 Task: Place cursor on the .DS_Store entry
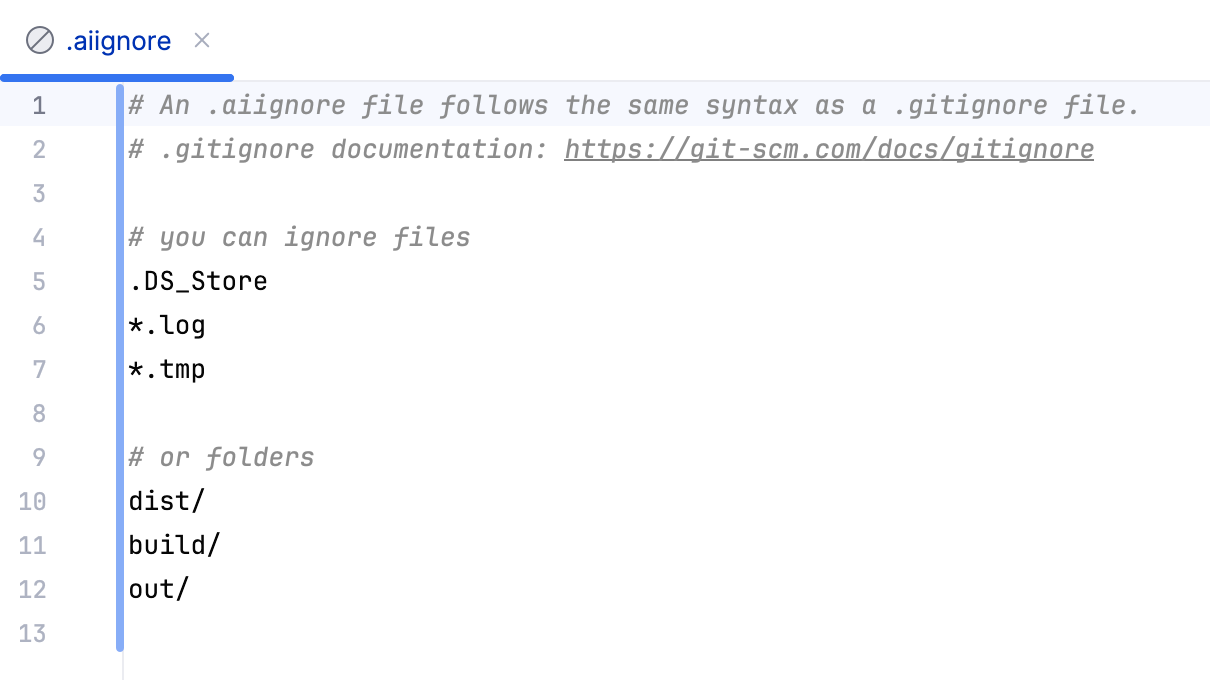pos(198,281)
